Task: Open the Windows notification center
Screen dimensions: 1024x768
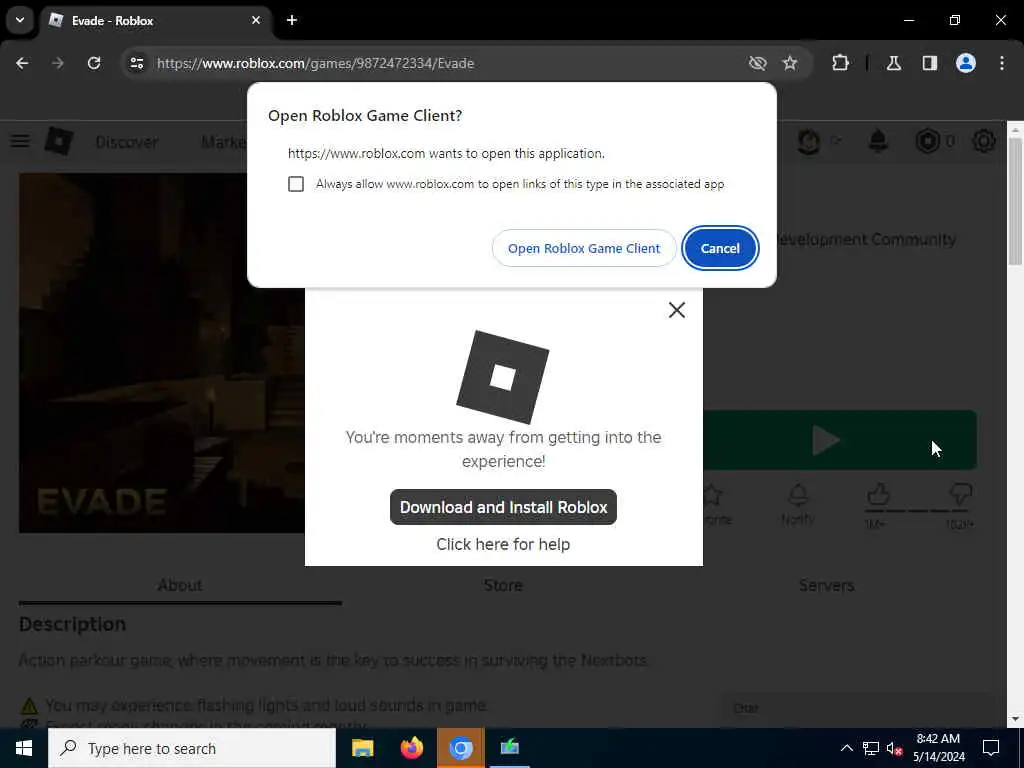Action: tap(991, 748)
